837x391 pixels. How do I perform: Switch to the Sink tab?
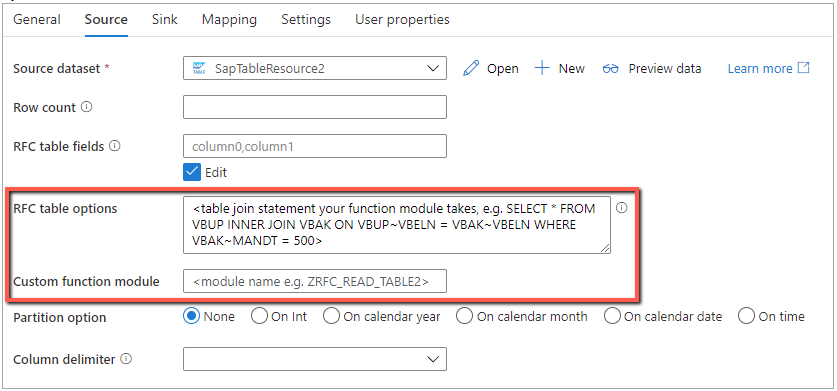coord(164,20)
